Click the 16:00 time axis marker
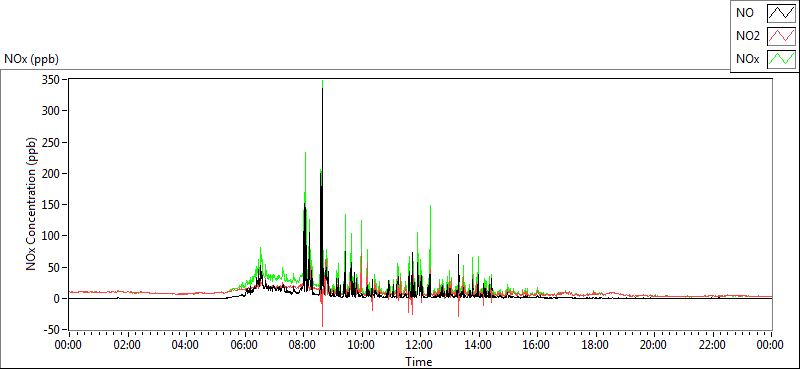 (537, 345)
